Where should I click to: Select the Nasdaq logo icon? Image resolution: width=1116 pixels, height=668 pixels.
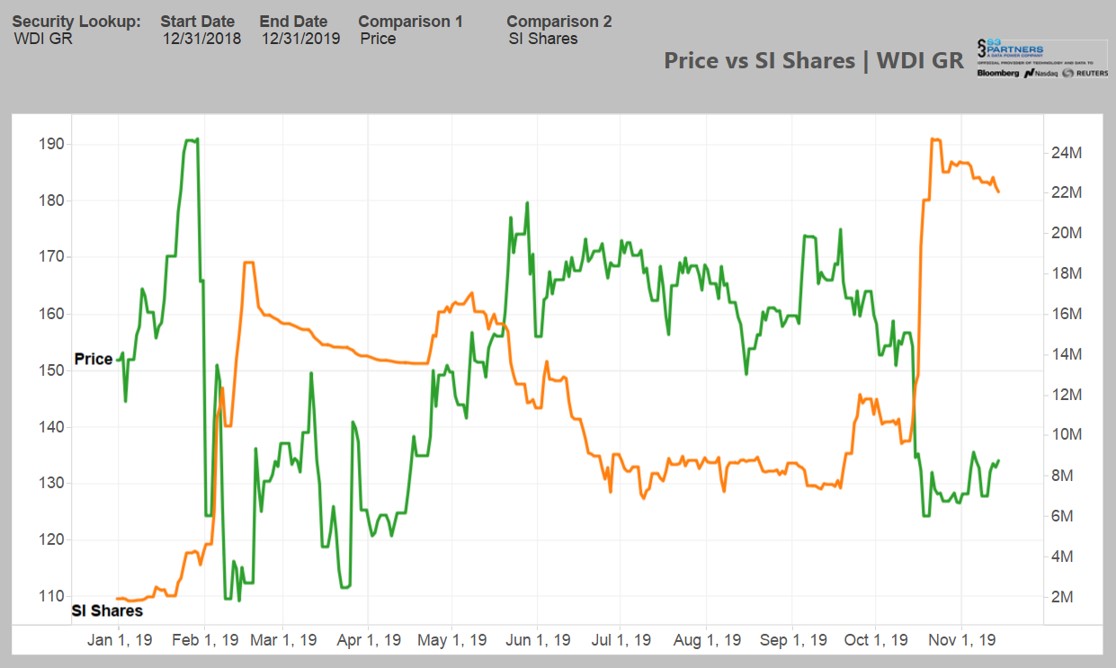tap(1028, 72)
